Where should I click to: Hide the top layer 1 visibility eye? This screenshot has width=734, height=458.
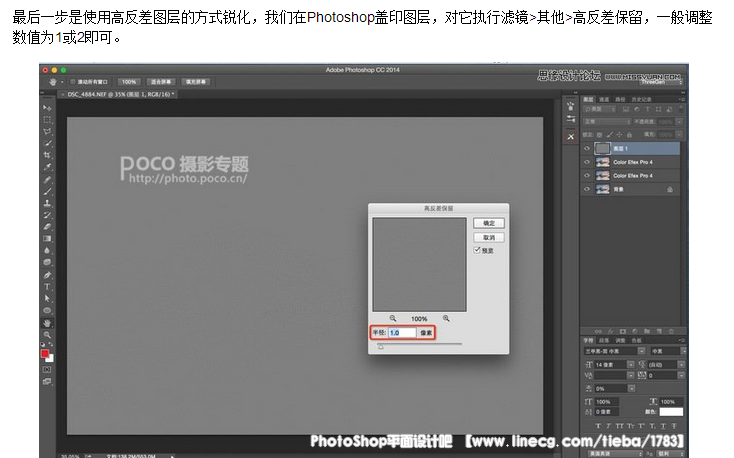click(x=587, y=148)
